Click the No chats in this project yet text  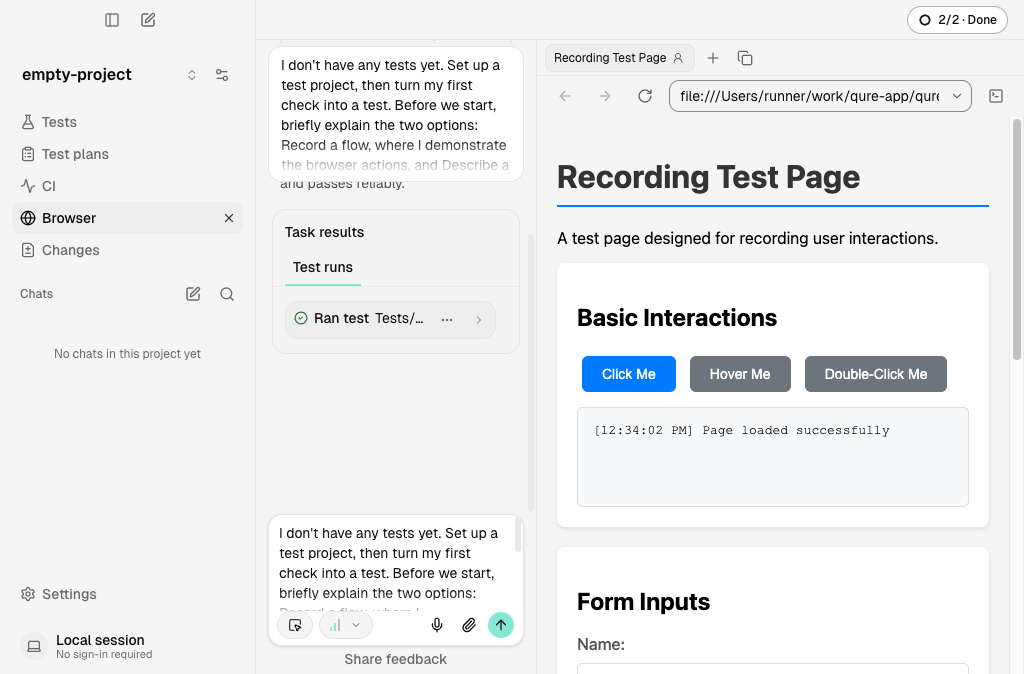click(x=127, y=354)
